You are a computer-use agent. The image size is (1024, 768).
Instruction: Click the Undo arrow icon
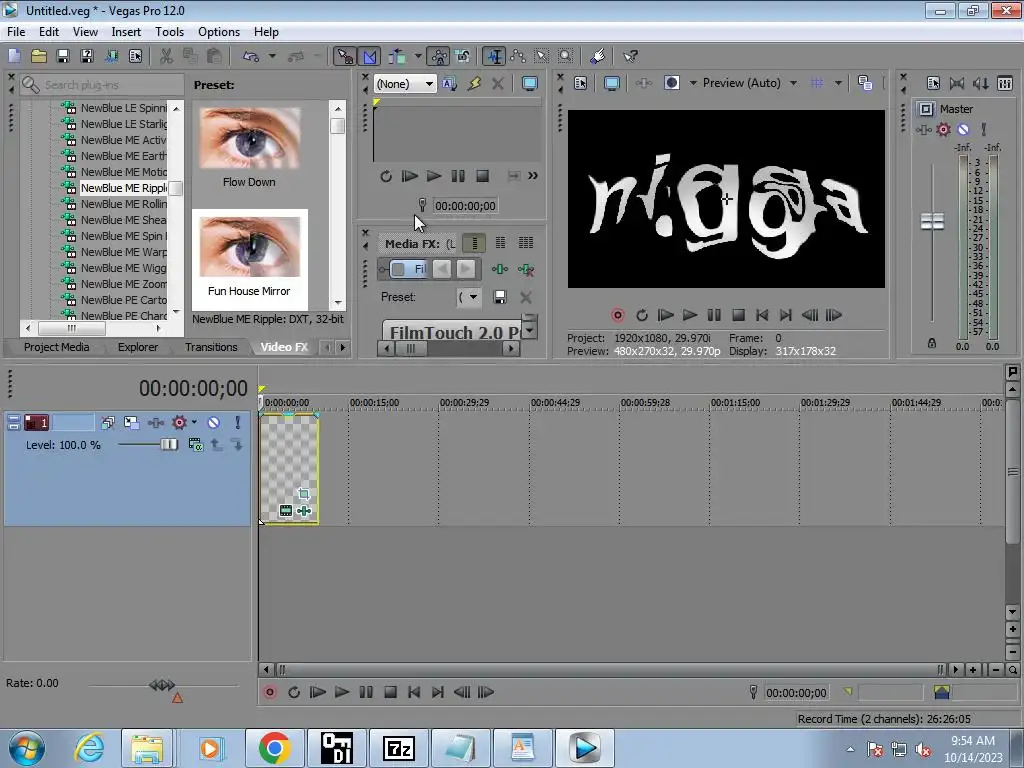251,56
